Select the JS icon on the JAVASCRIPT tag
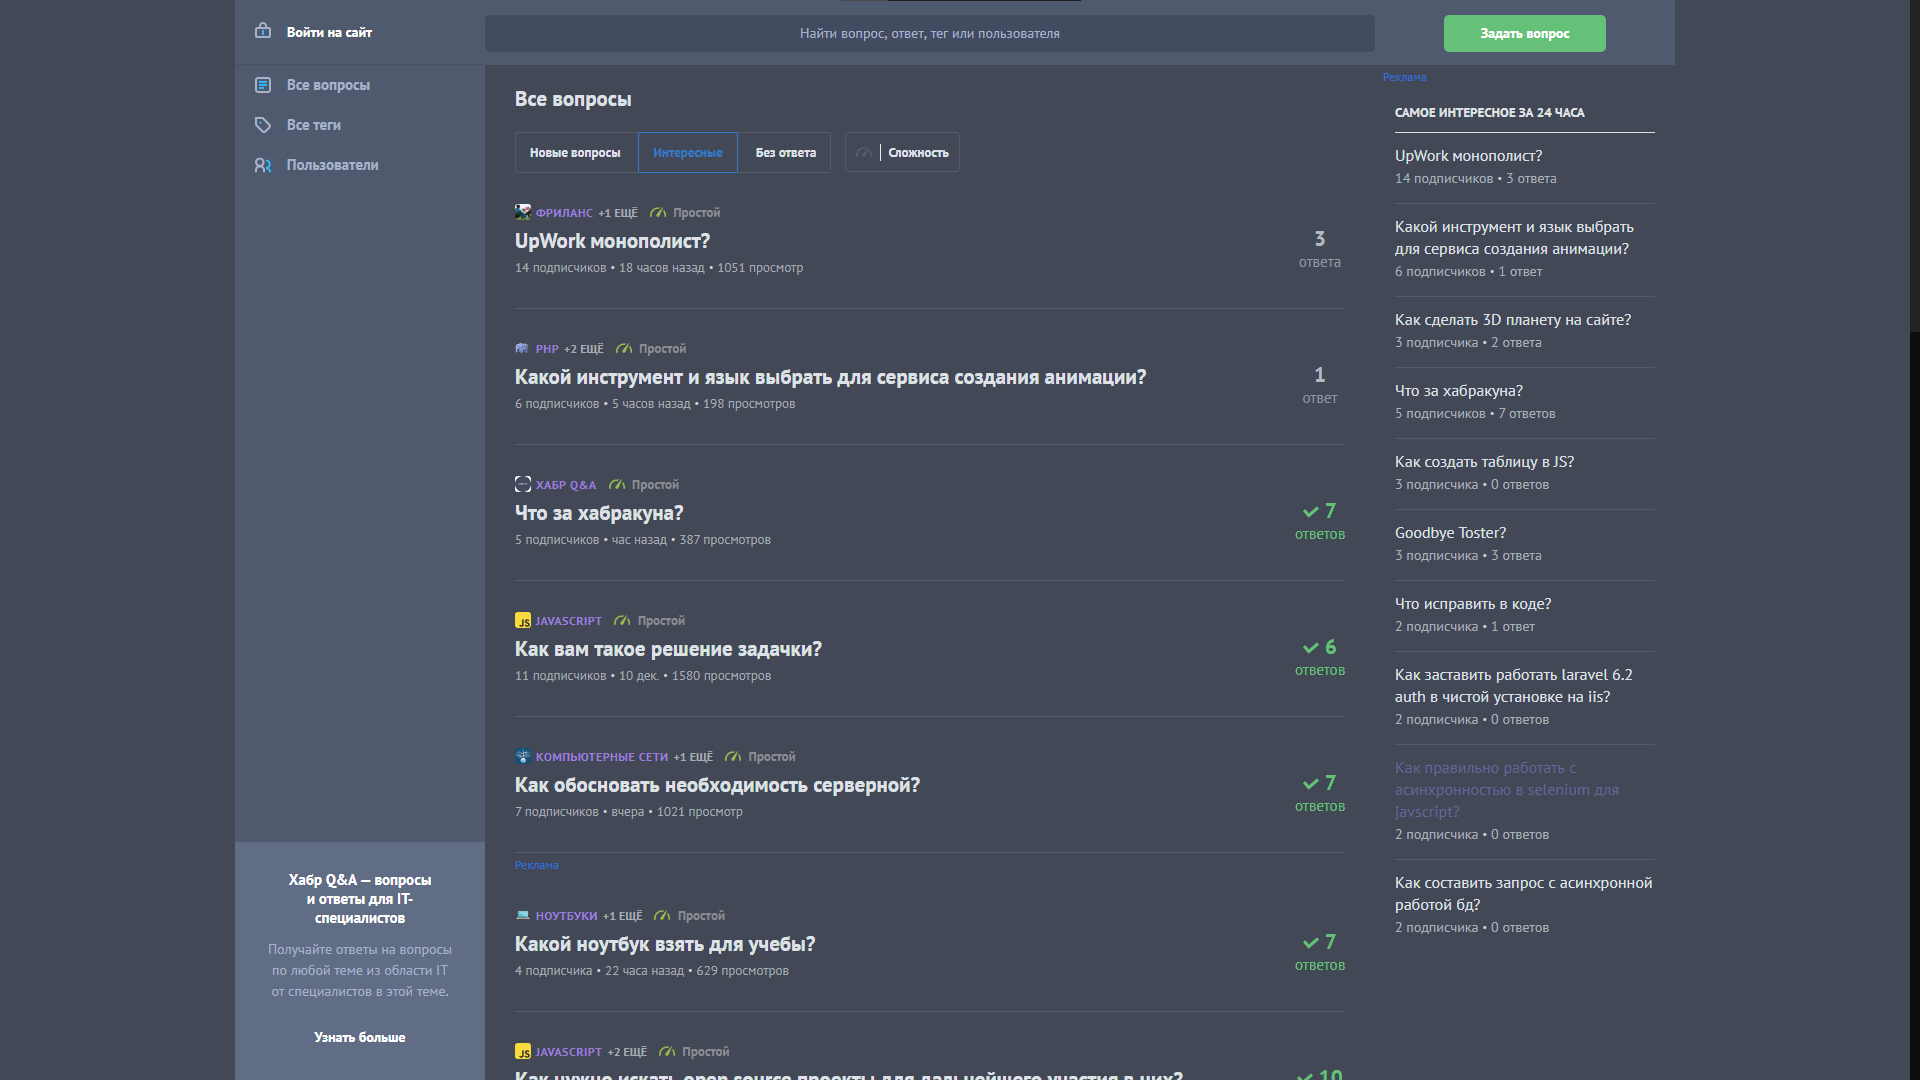 pos(523,621)
